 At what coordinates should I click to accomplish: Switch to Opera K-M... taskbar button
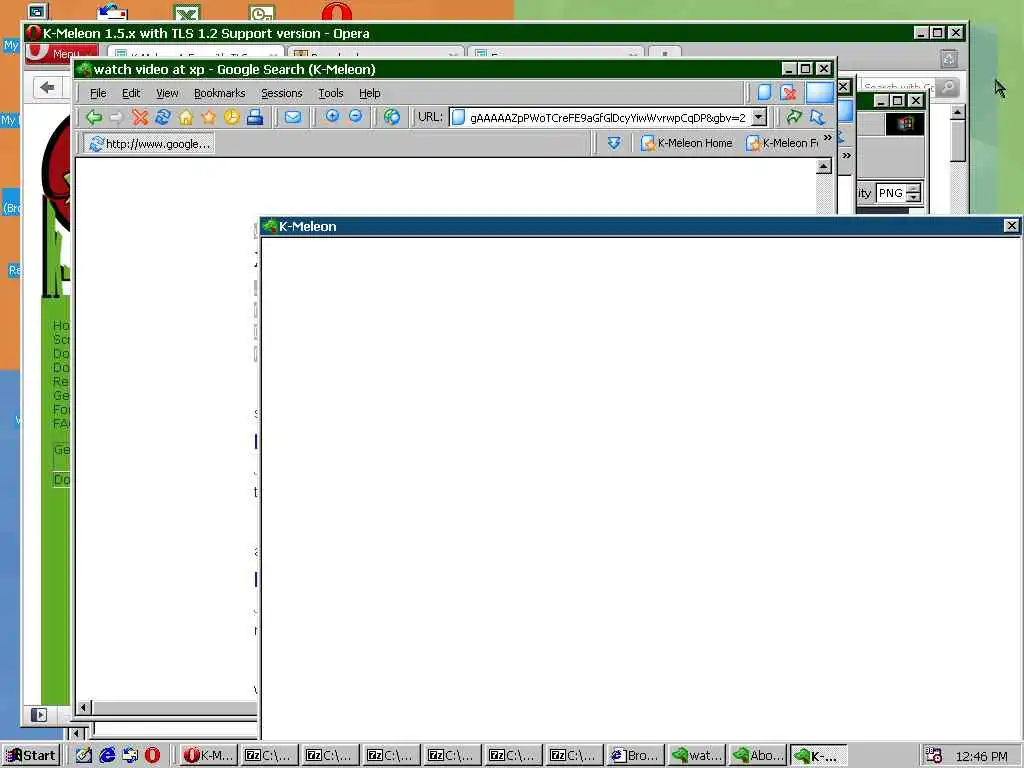pos(208,755)
